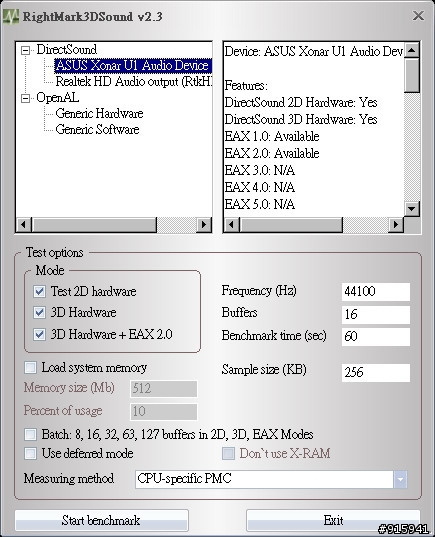The height and width of the screenshot is (537, 435).
Task: Select ASUS Xonar U1 Audio Device
Action: tap(133, 65)
